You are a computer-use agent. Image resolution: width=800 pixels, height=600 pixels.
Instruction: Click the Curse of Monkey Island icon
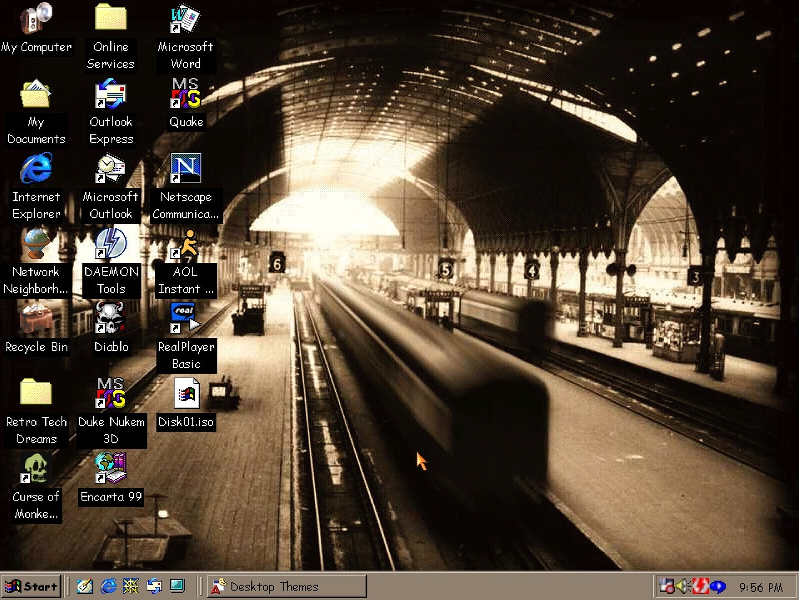pos(36,468)
